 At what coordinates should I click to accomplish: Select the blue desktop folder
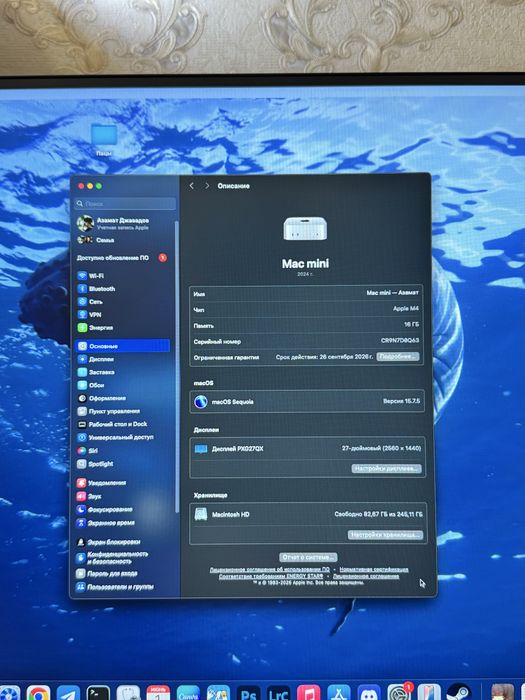point(104,134)
